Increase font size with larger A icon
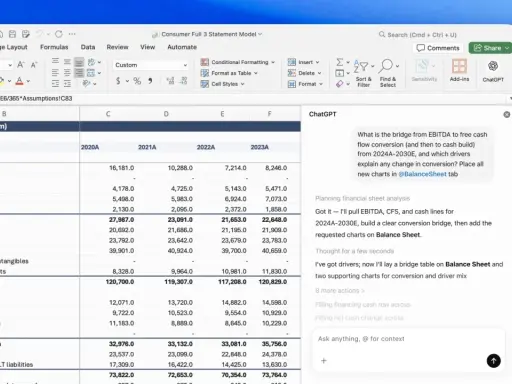 [x=21, y=65]
